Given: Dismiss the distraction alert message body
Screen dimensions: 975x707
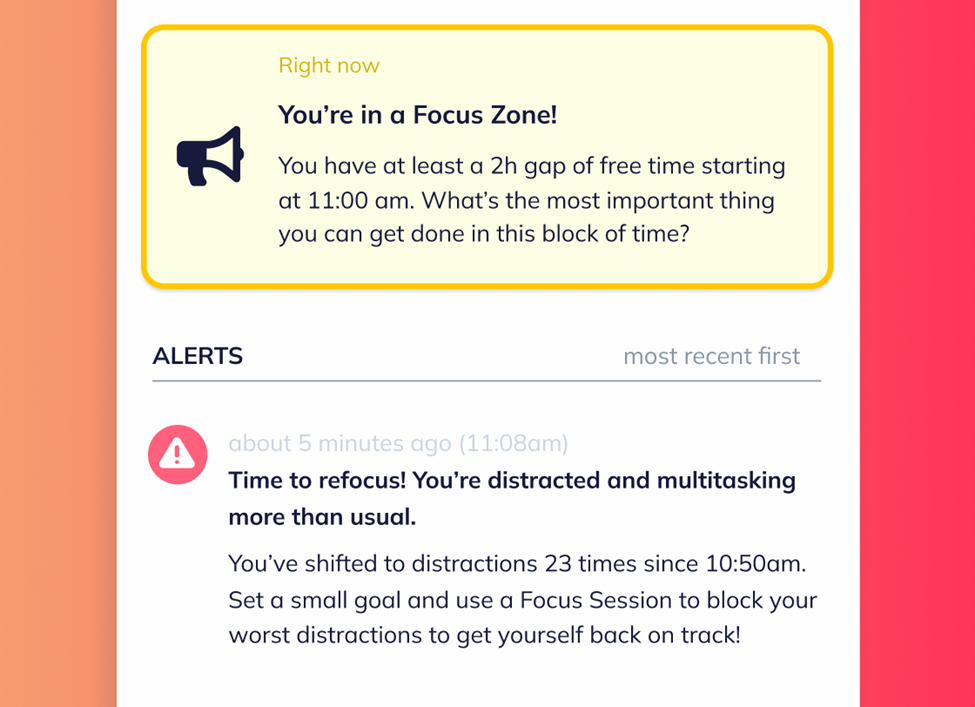Looking at the screenshot, I should coord(524,600).
